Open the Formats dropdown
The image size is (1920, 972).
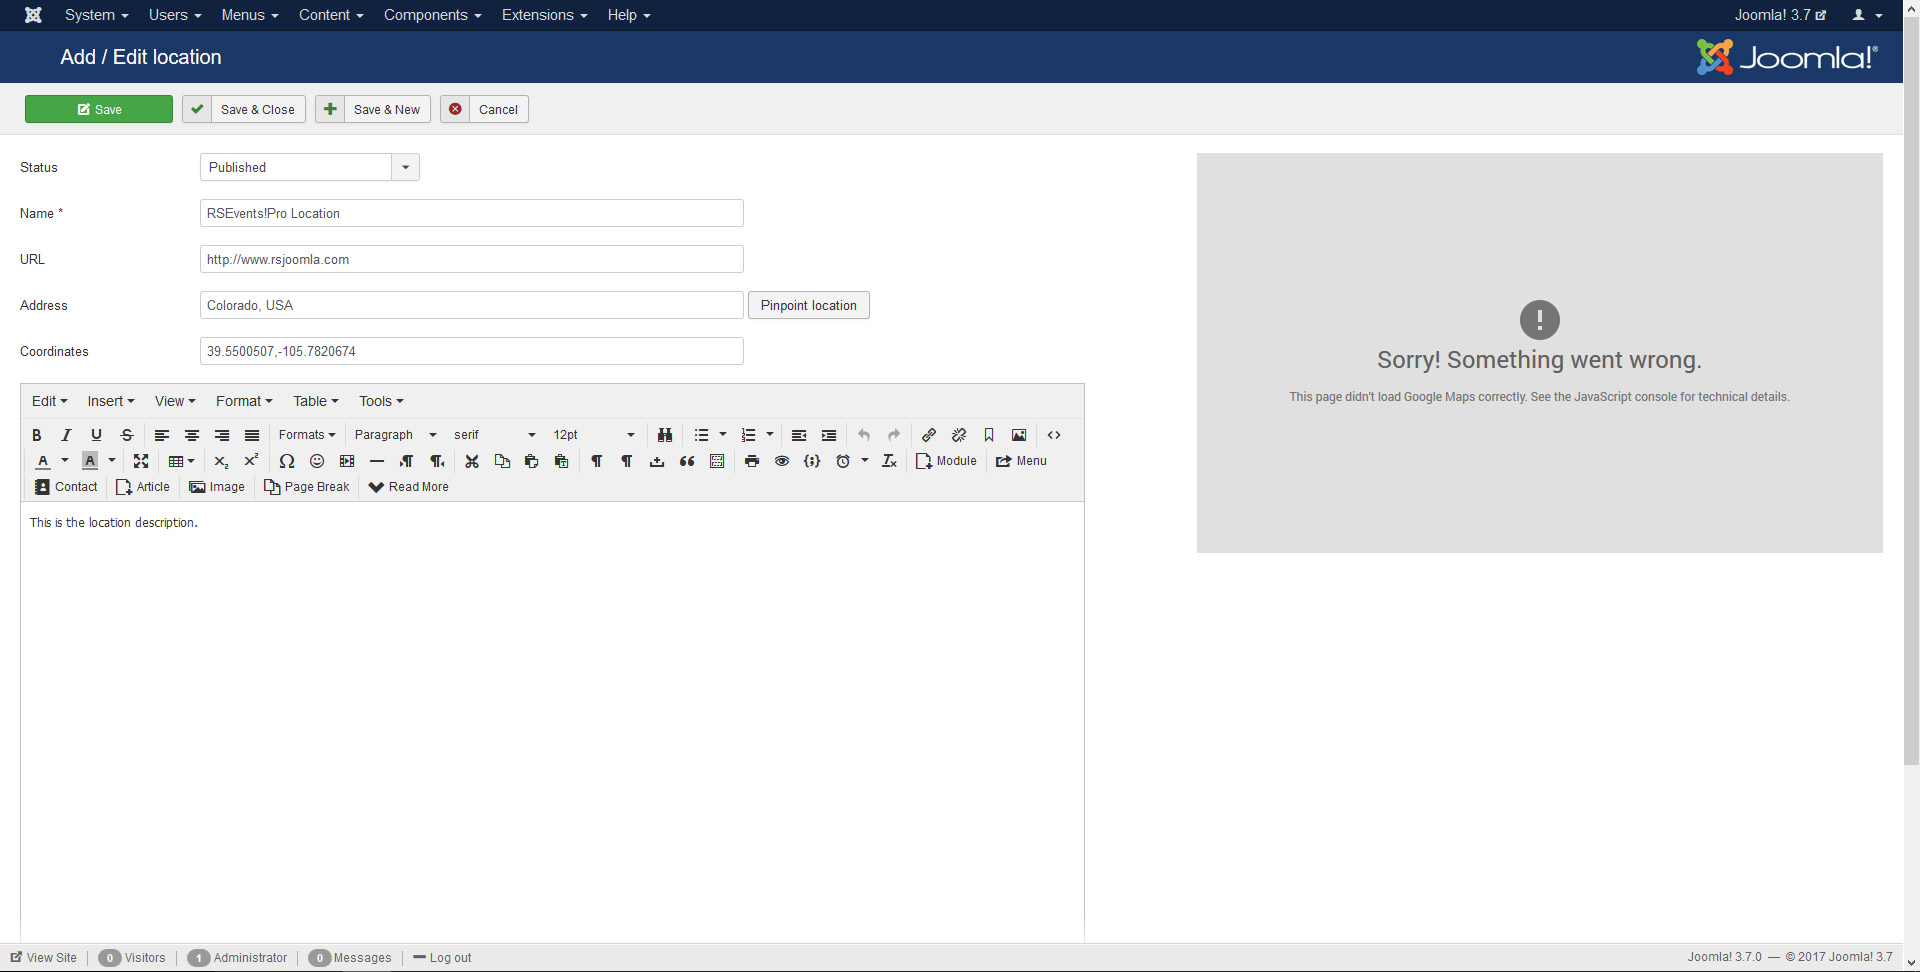coord(307,435)
